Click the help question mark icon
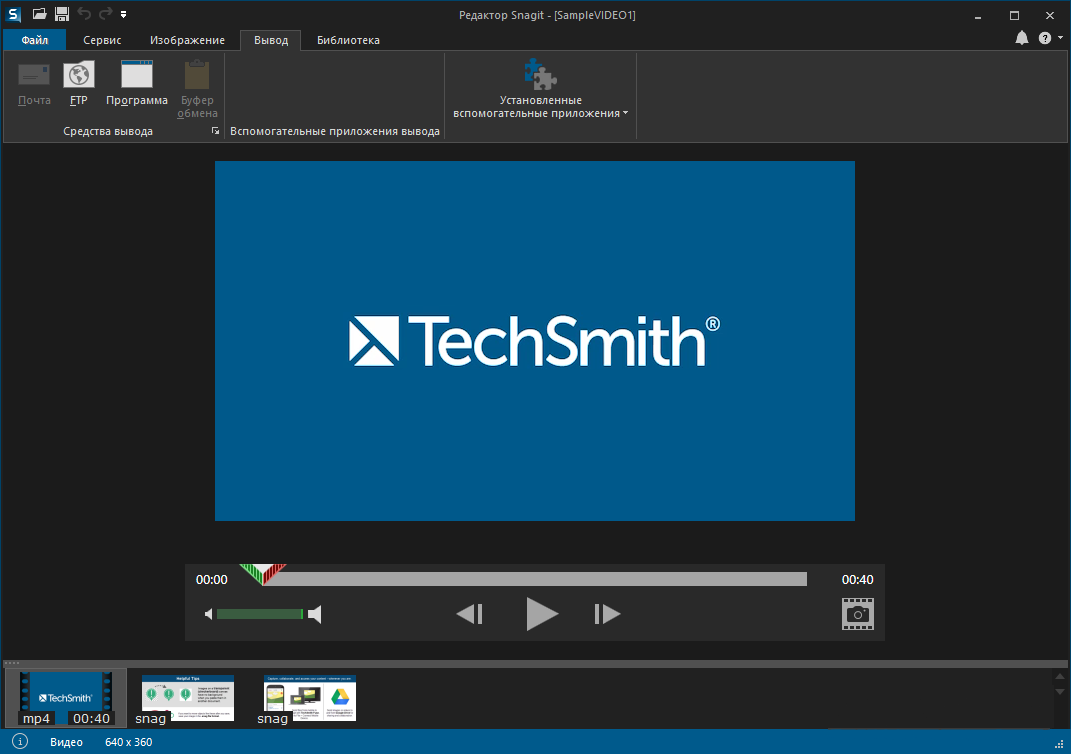The width and height of the screenshot is (1071, 754). (x=1045, y=38)
